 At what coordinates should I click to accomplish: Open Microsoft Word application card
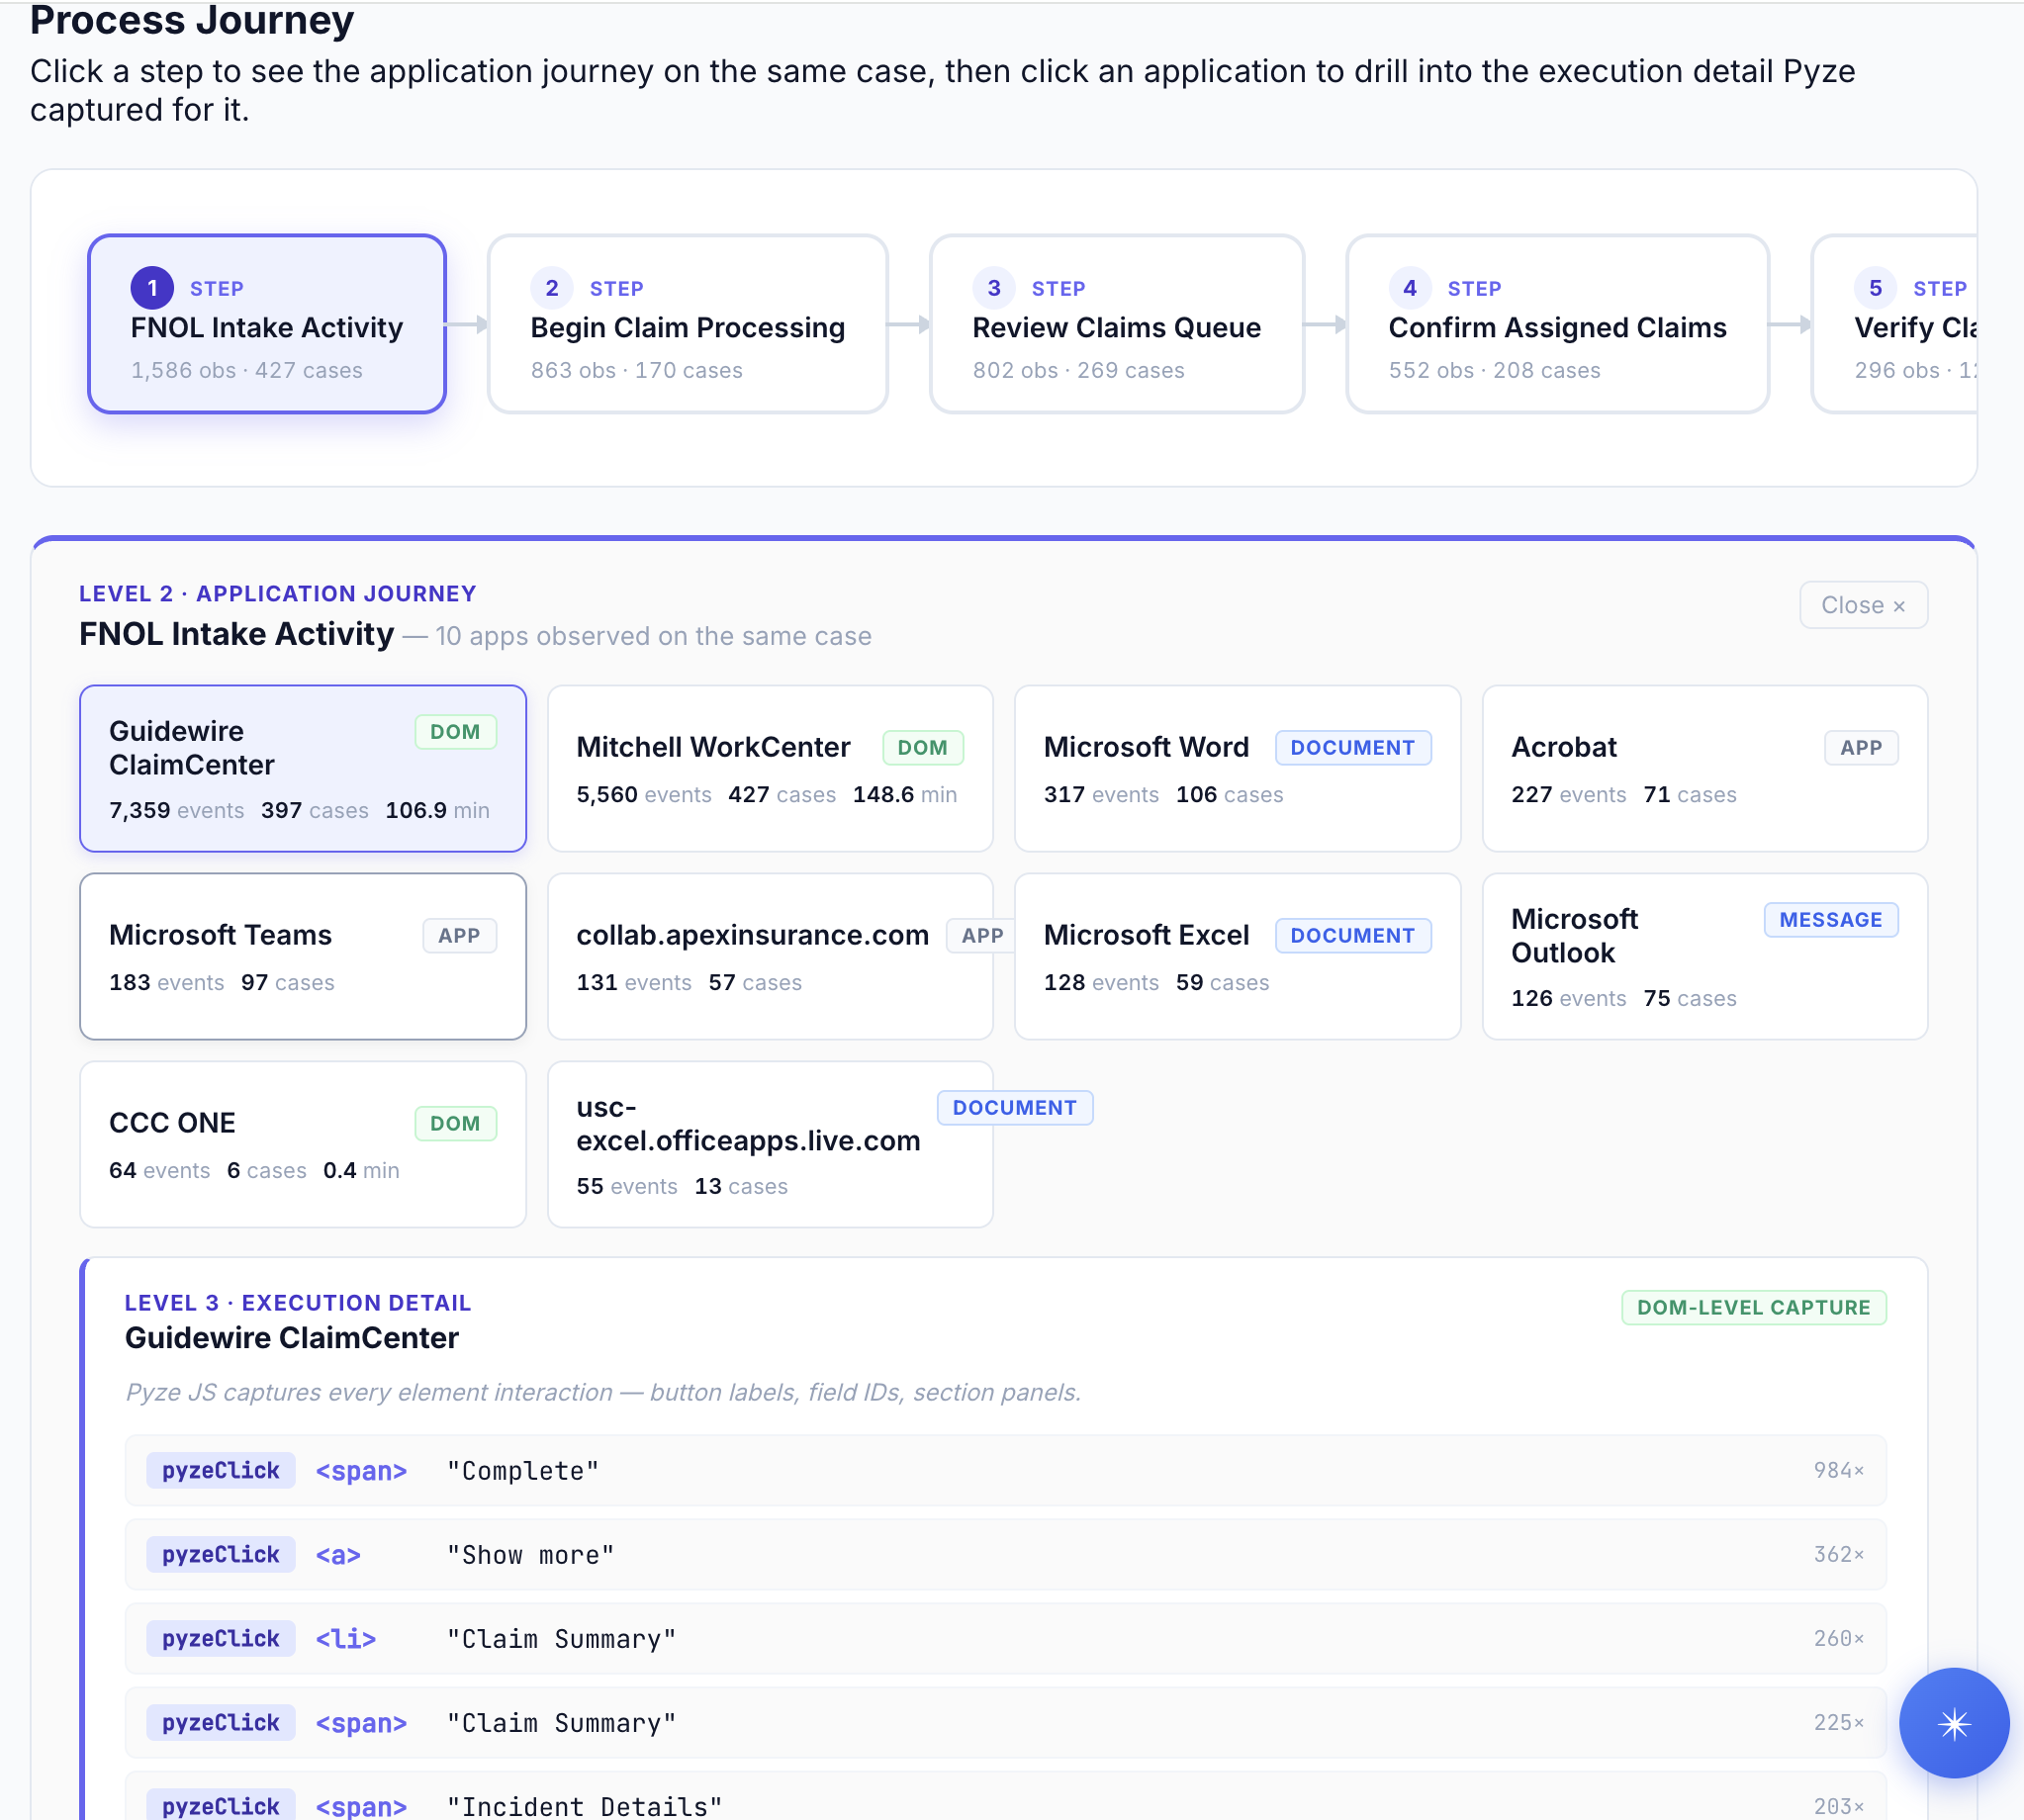pos(1237,768)
